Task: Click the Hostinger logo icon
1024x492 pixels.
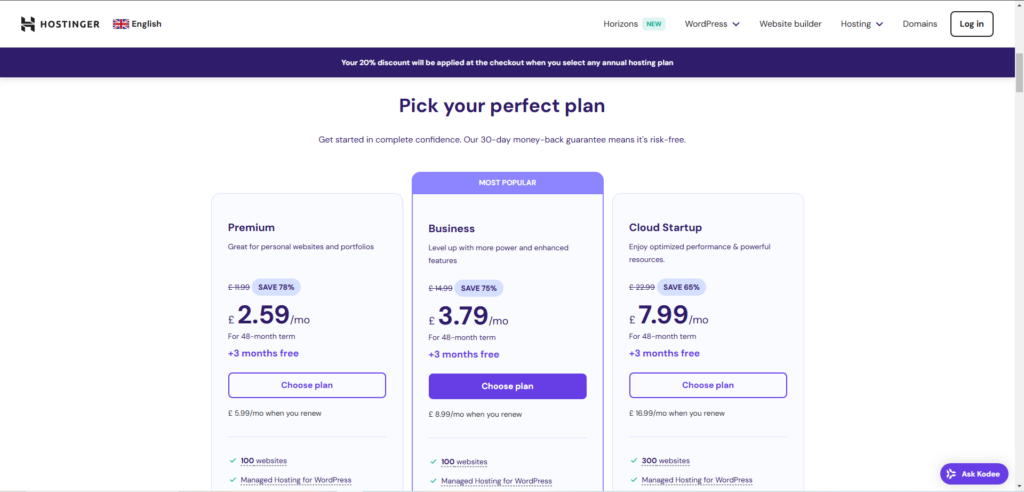Action: (x=27, y=24)
